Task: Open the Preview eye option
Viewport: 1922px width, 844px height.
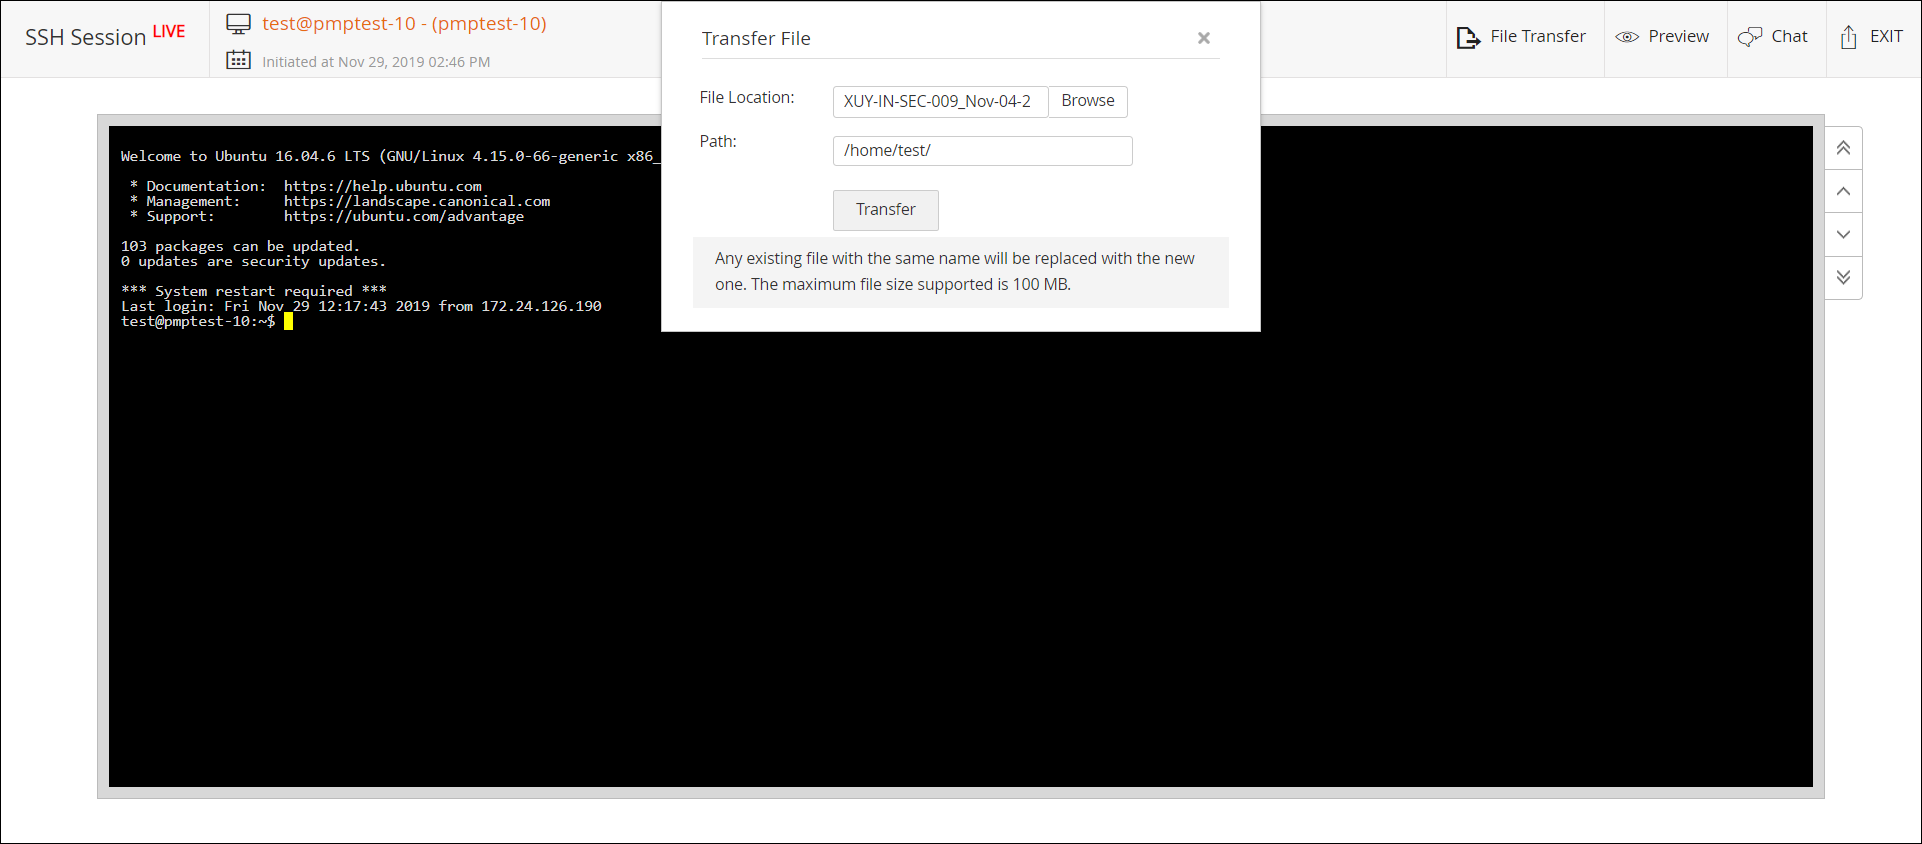Action: click(1664, 37)
